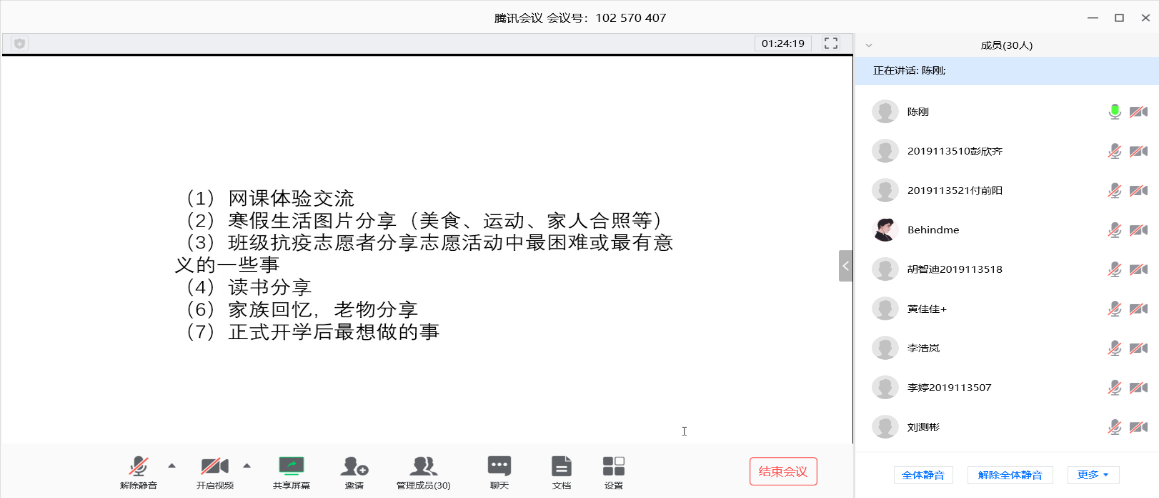Click the 01:24:19 meeting timer
The height and width of the screenshot is (498, 1159).
784,44
